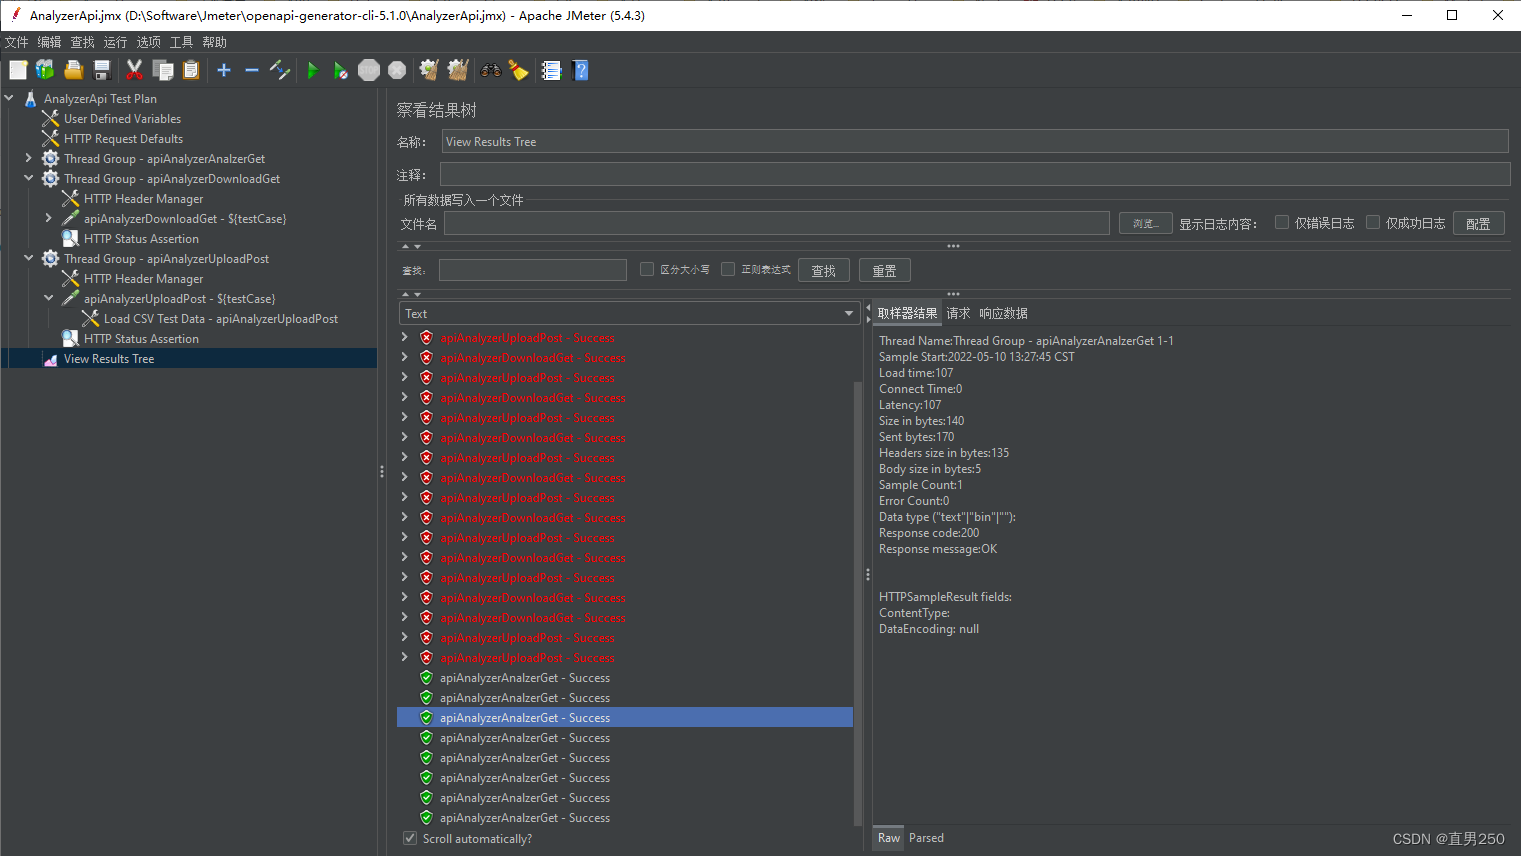Click the Paste clipboard icon
1521x856 pixels.
point(191,70)
